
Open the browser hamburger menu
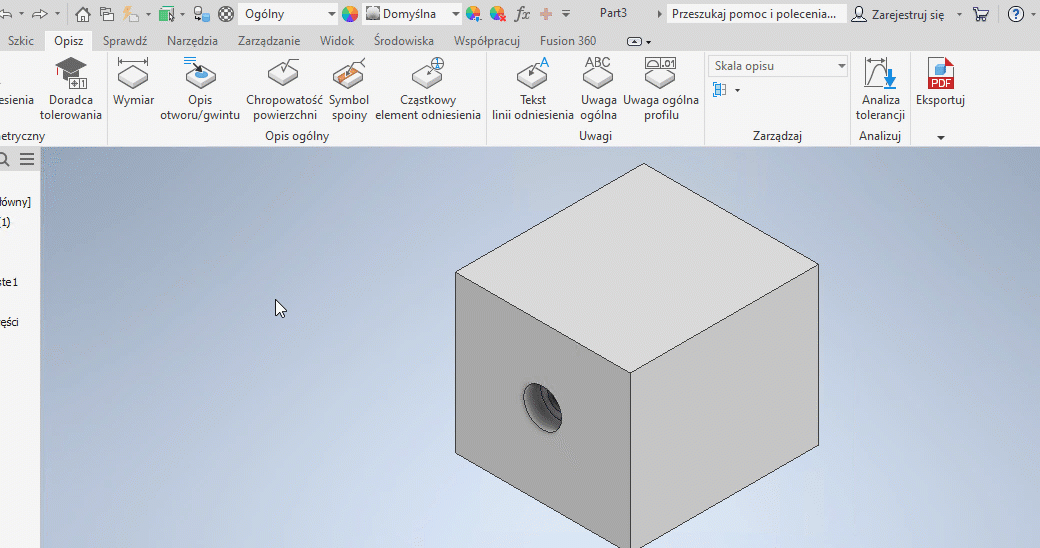(27, 159)
